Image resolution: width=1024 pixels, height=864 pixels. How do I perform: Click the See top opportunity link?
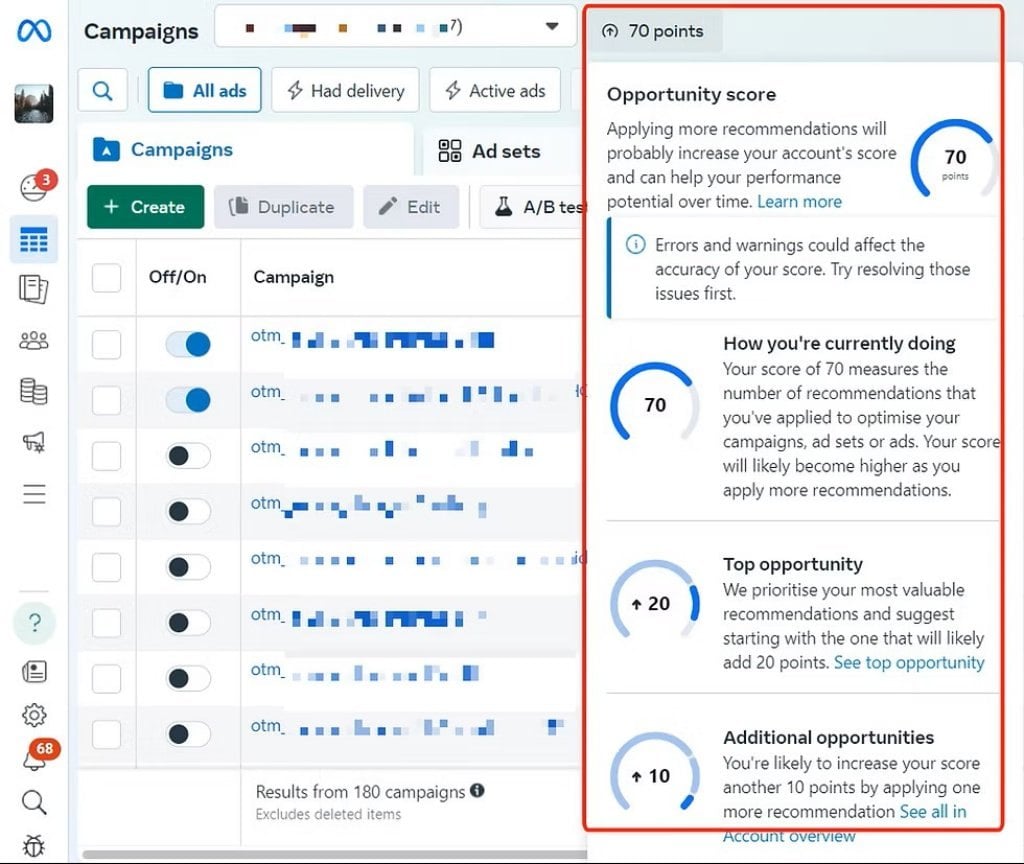[909, 663]
